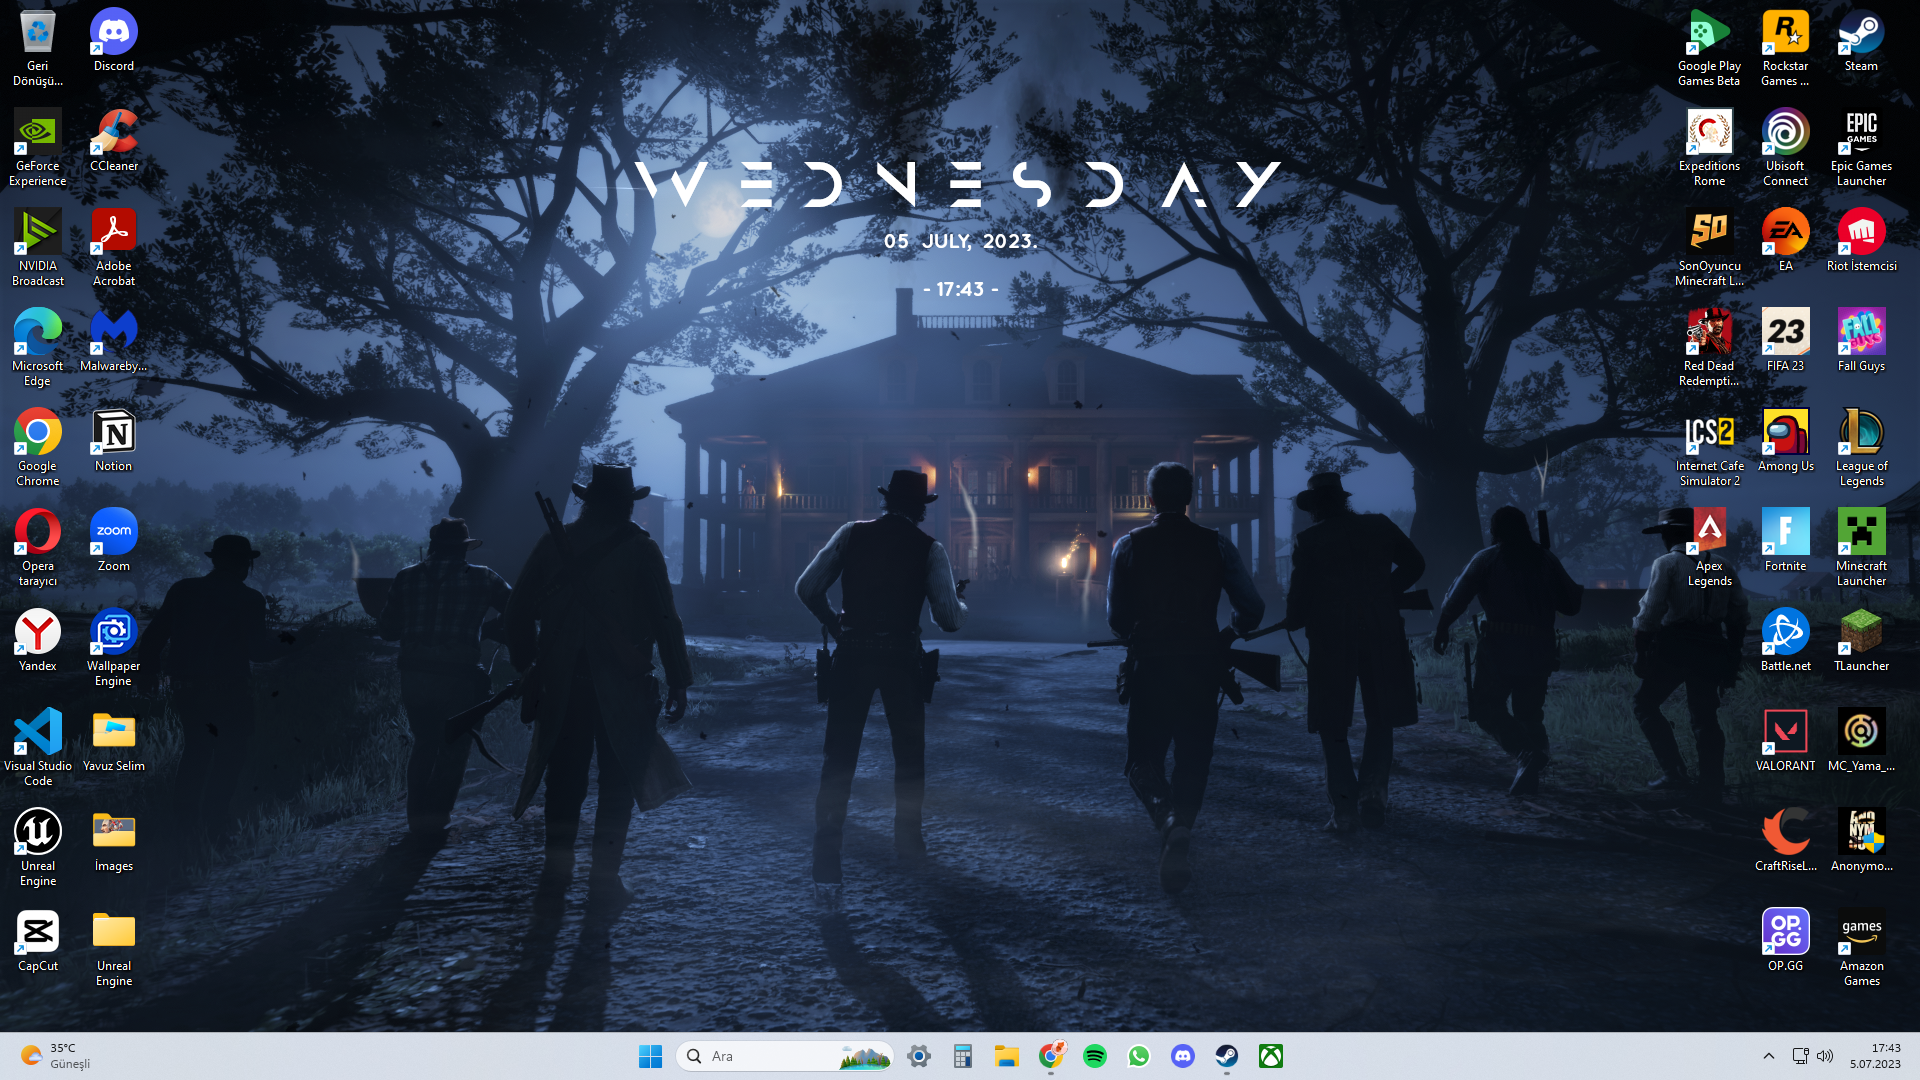Open the TLauncher shortcut
Screen dimensions: 1920x1080
tap(1861, 642)
